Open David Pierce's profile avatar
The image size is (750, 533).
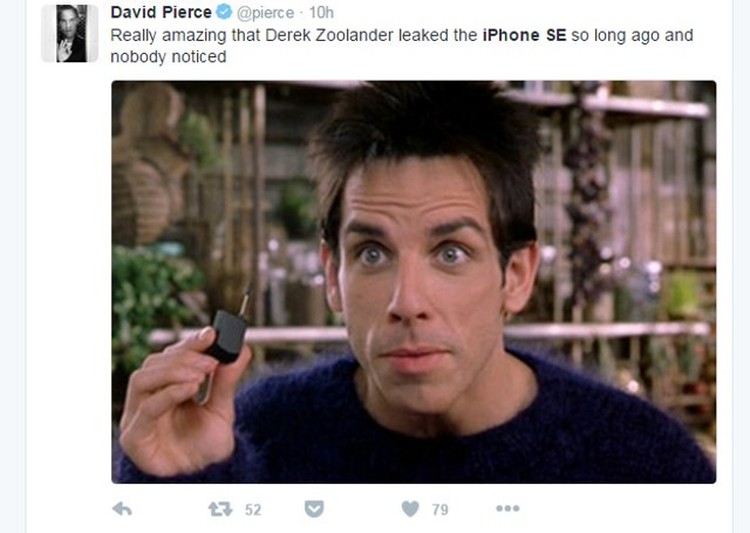pos(70,33)
